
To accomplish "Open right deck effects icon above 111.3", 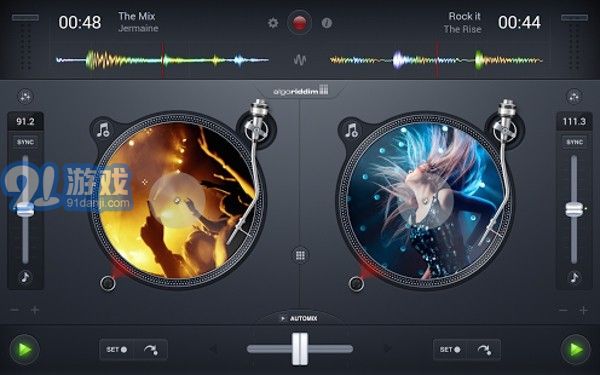I will 574,97.
